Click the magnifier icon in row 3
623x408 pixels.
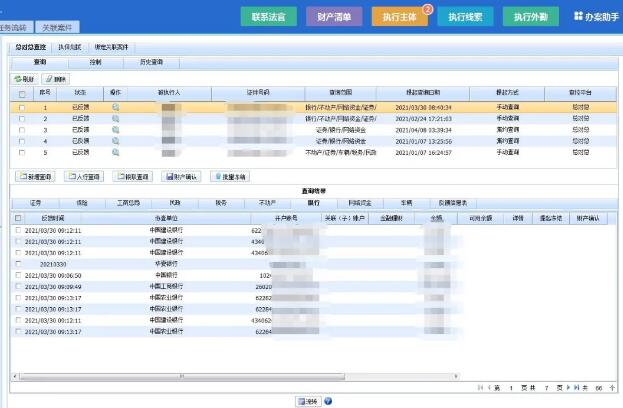[116, 130]
